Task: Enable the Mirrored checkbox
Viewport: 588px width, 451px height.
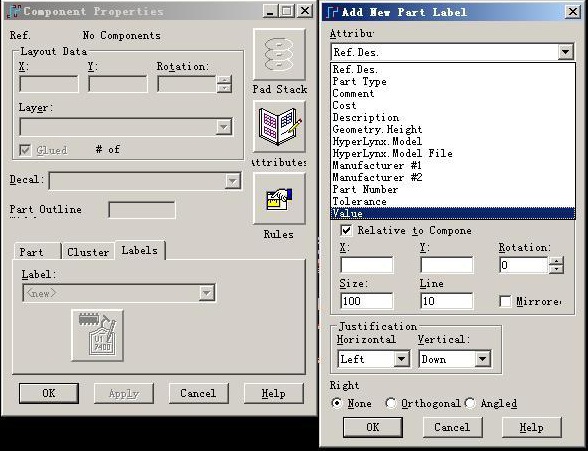Action: (x=505, y=301)
